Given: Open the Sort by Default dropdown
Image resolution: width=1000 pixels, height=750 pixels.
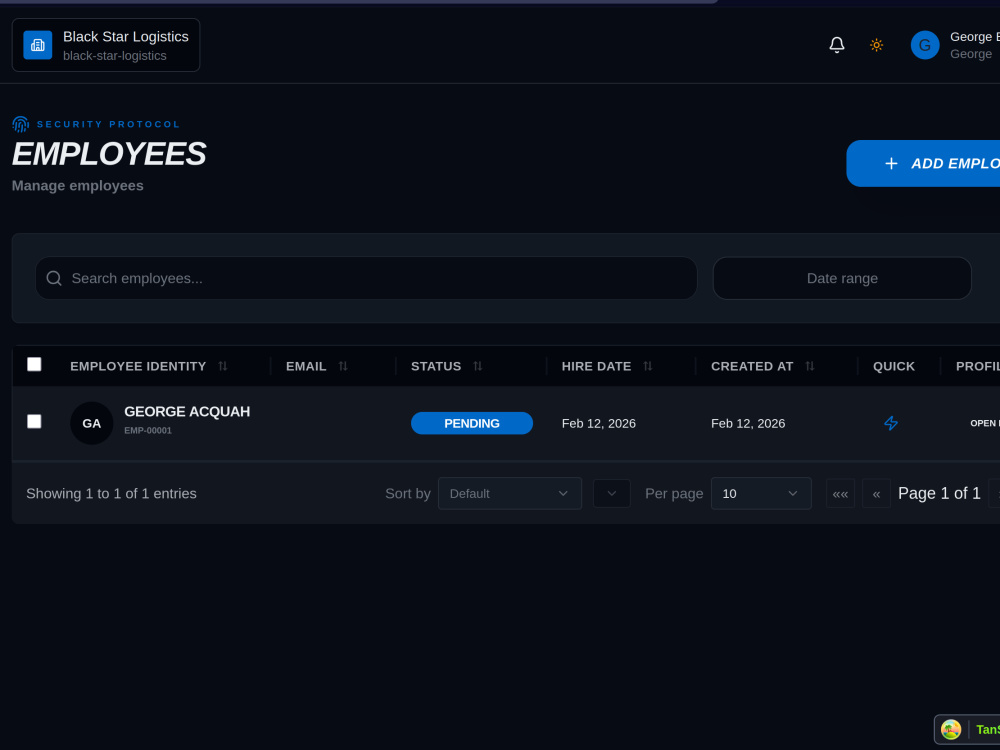Looking at the screenshot, I should click(510, 494).
